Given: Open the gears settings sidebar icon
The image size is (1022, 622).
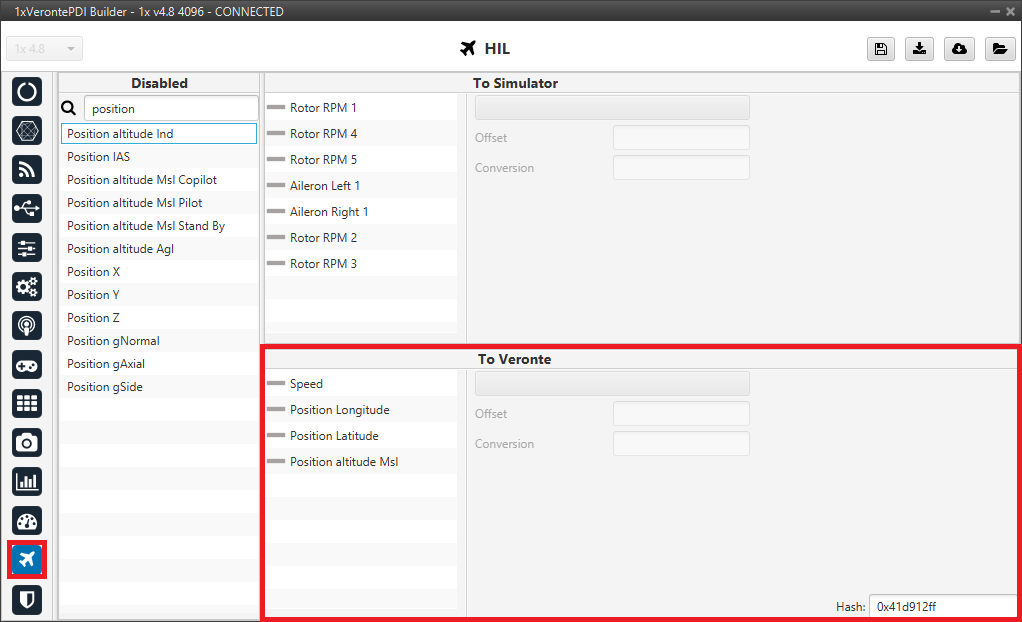Looking at the screenshot, I should pos(27,287).
